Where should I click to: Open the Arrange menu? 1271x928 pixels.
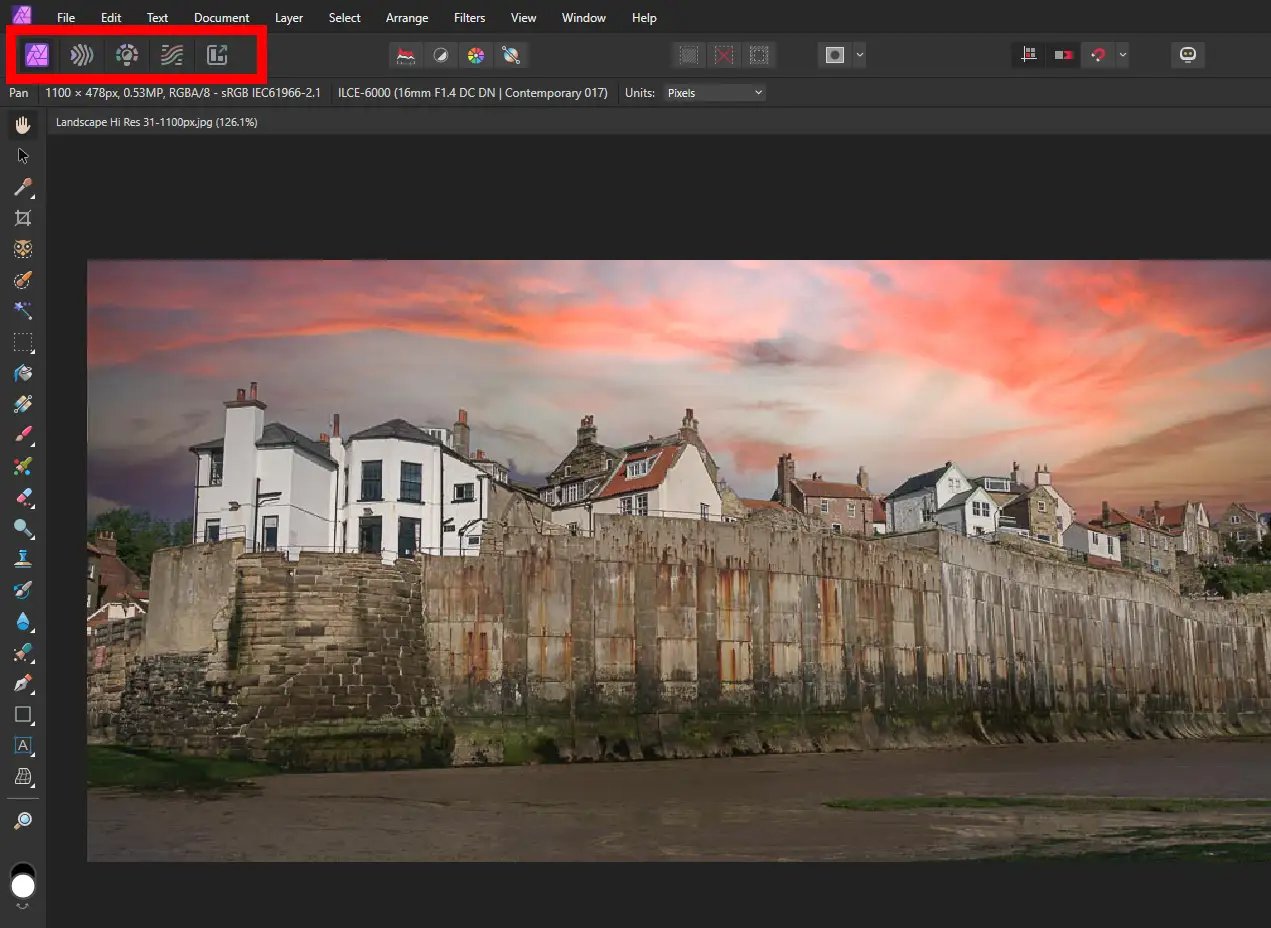[407, 18]
